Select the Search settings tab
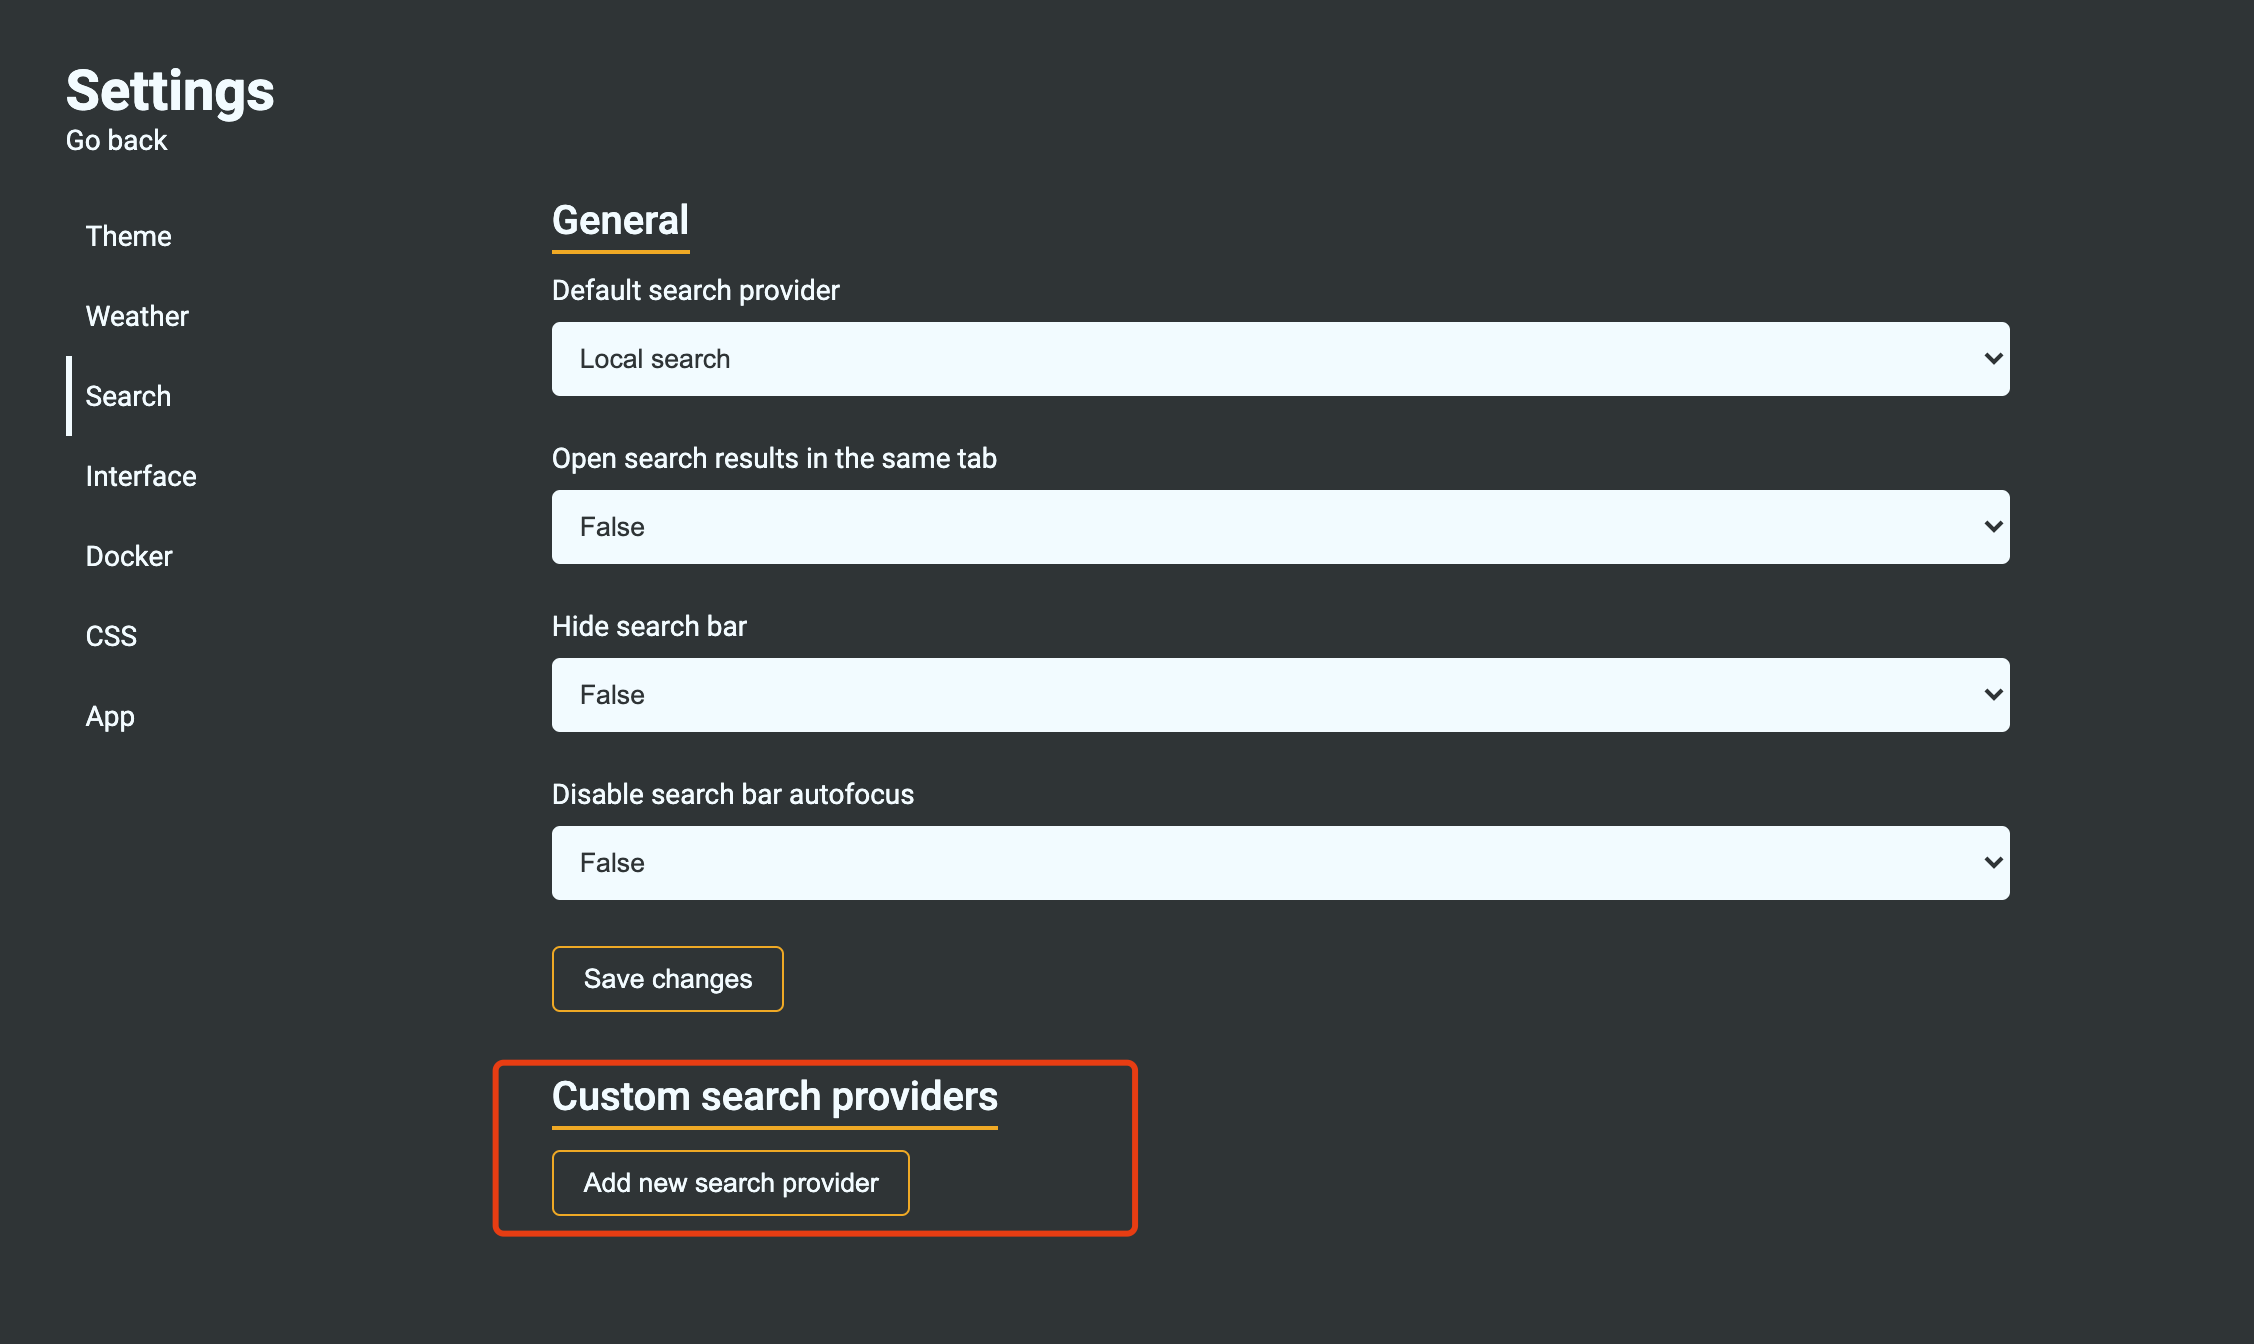The width and height of the screenshot is (2254, 1344). pyautogui.click(x=128, y=396)
